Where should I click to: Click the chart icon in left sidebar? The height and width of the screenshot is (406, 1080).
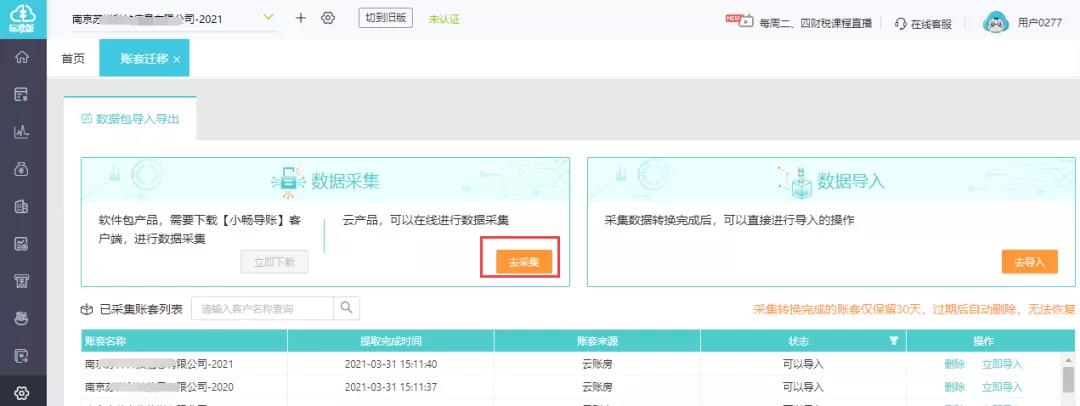21,131
